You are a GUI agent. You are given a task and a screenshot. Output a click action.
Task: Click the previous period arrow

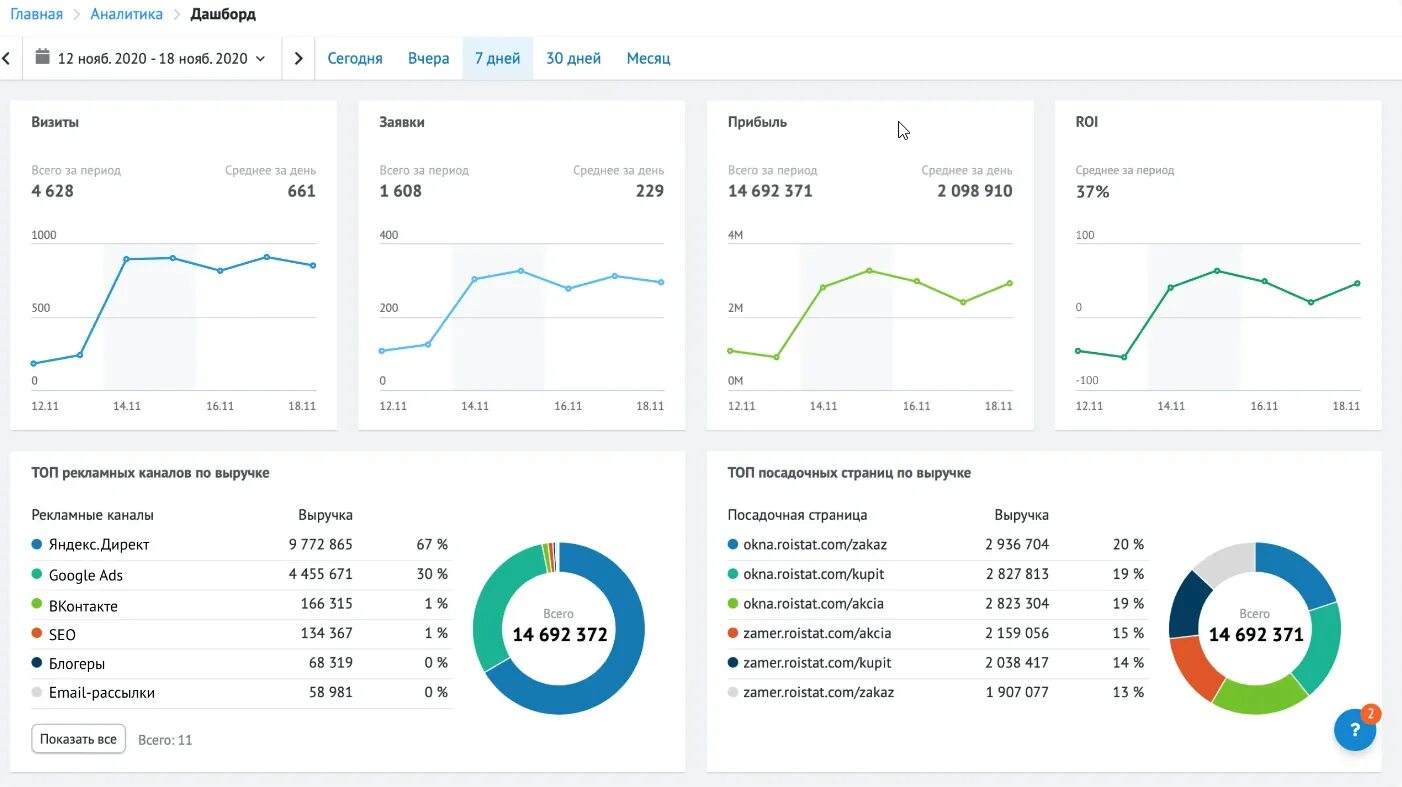[6, 59]
